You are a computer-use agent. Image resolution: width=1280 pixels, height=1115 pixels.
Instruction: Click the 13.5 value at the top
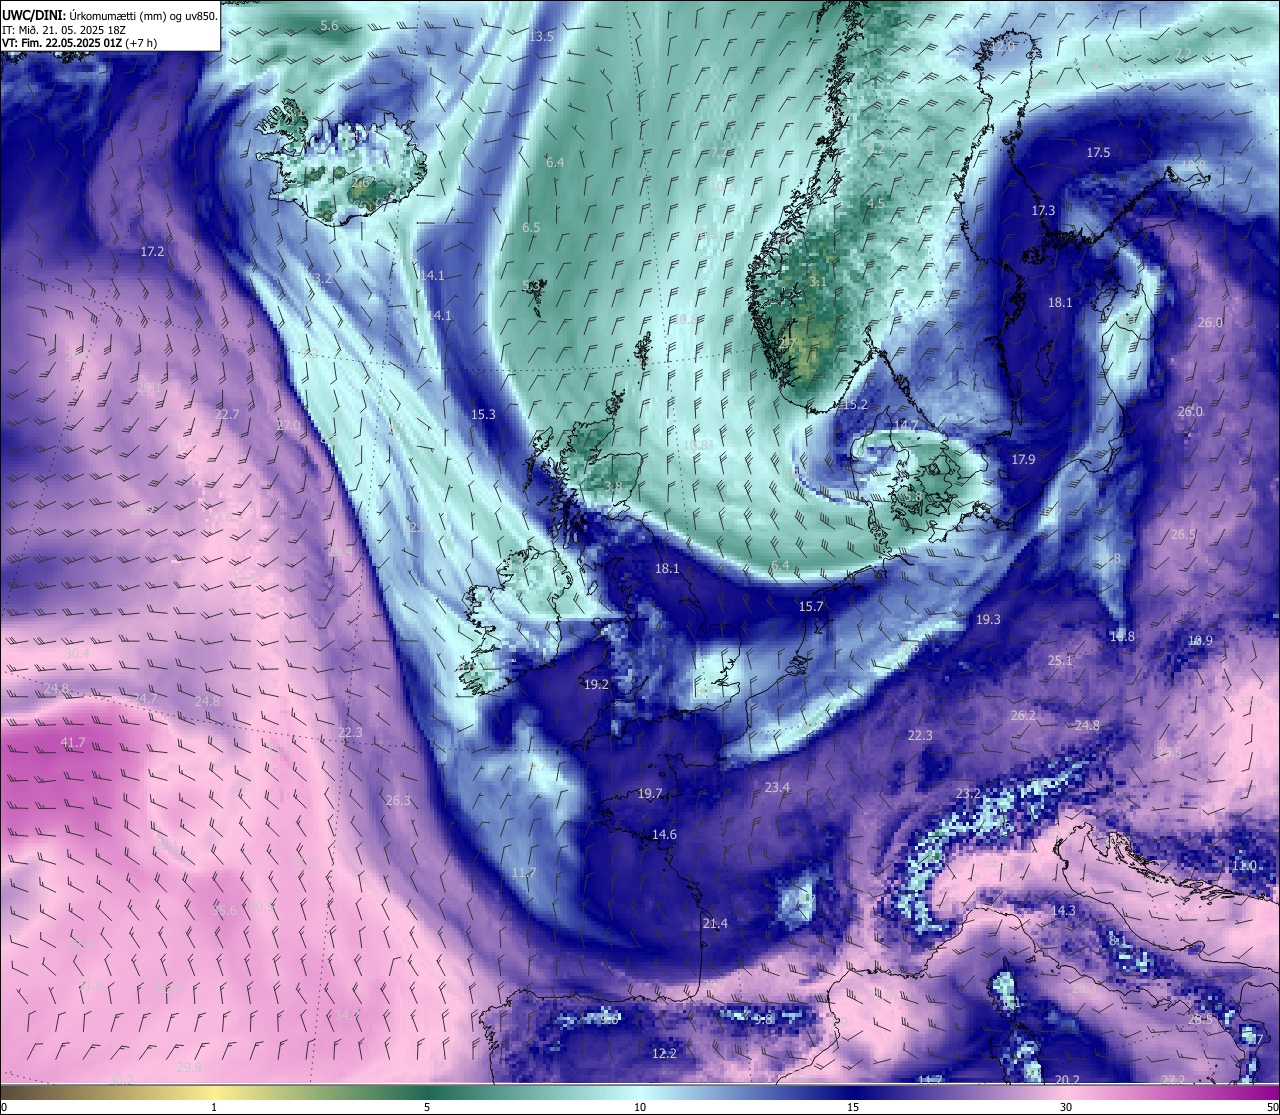(x=541, y=37)
